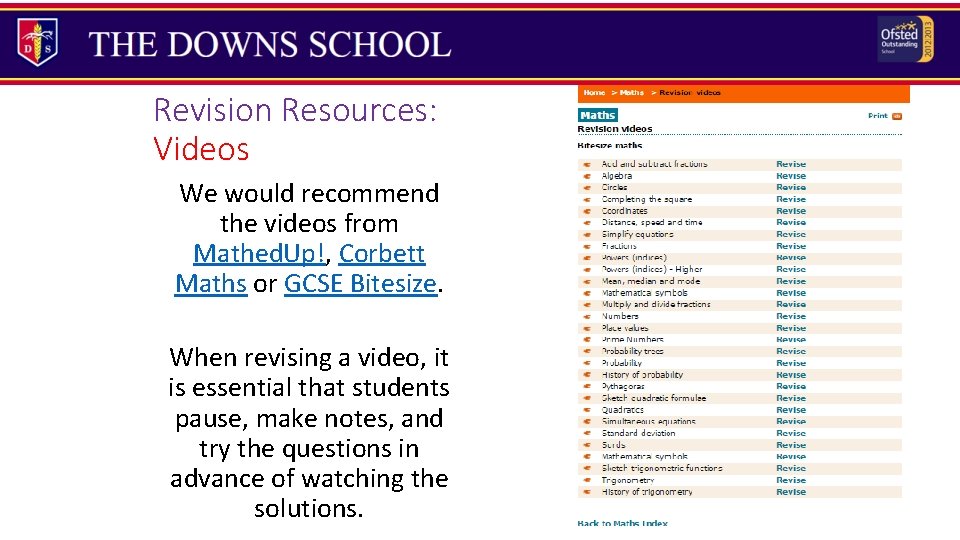Click Revise for Sketch trigonometric functions

pyautogui.click(x=791, y=468)
